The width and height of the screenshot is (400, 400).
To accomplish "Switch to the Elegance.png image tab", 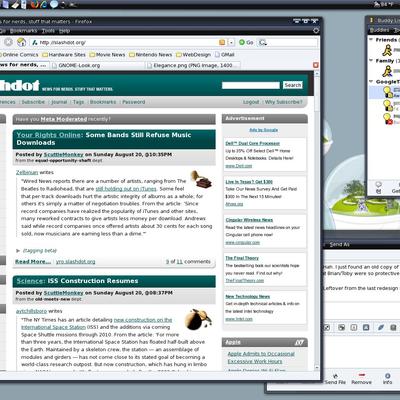I will 193,65.
